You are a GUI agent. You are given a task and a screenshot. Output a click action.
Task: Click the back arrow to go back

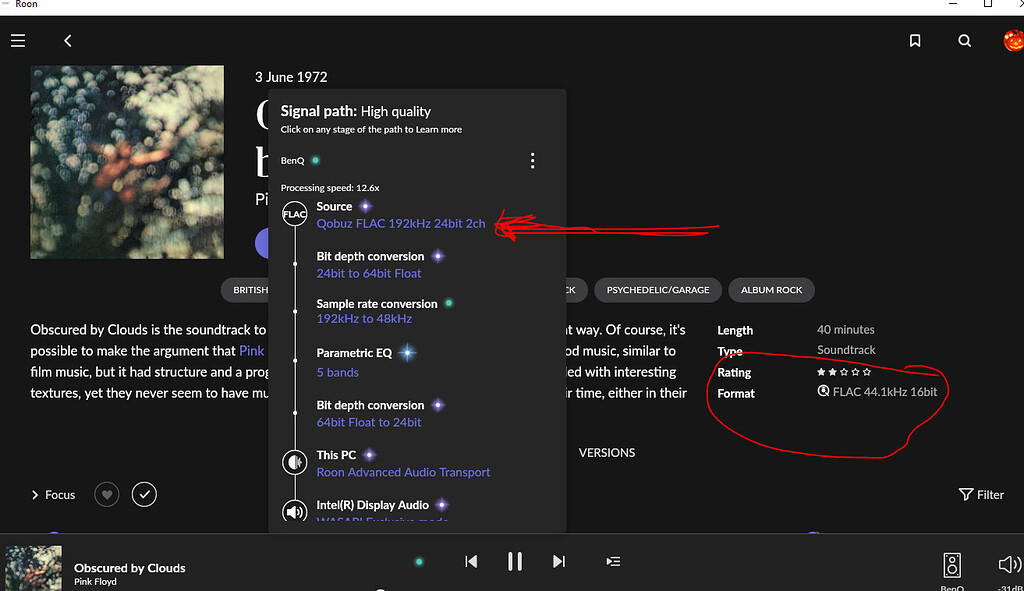coord(68,41)
